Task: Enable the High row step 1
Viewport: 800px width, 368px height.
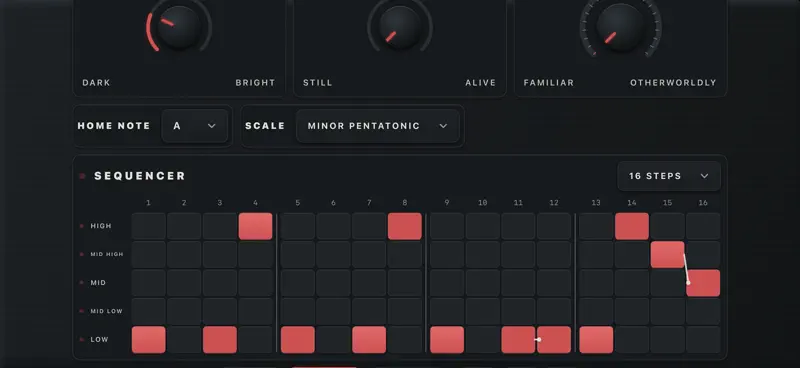Action: [148, 226]
